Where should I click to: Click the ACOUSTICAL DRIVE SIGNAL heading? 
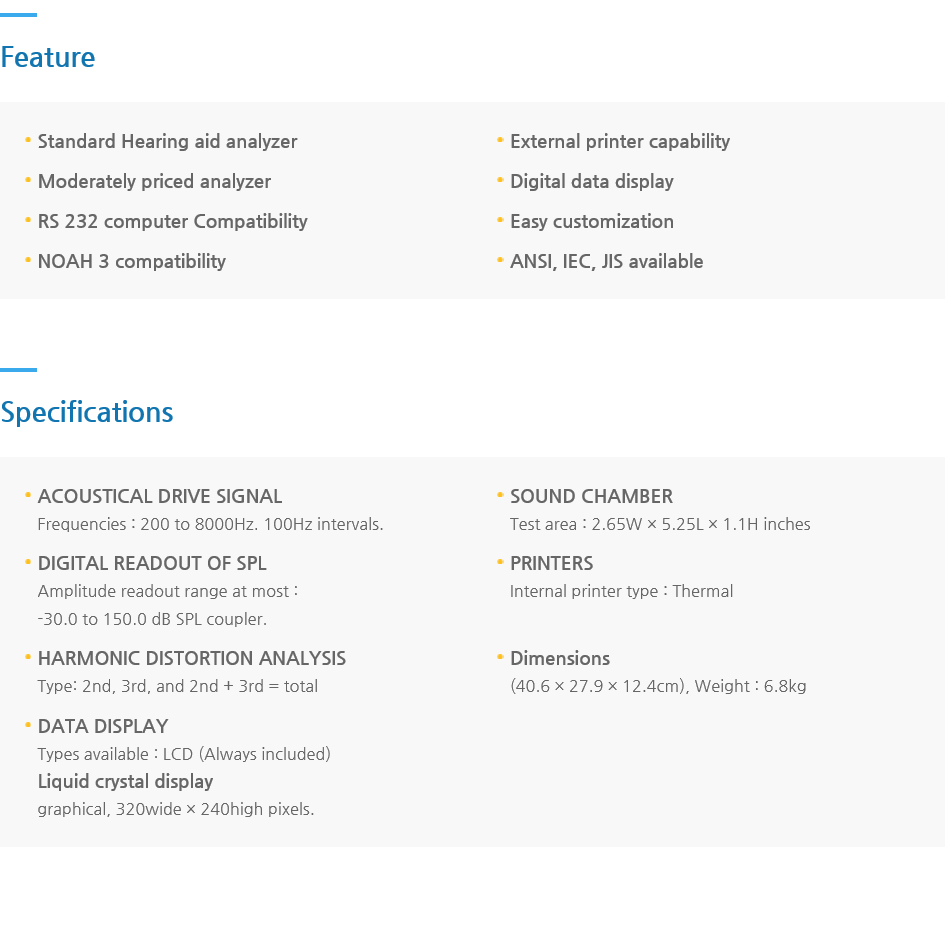click(x=160, y=496)
